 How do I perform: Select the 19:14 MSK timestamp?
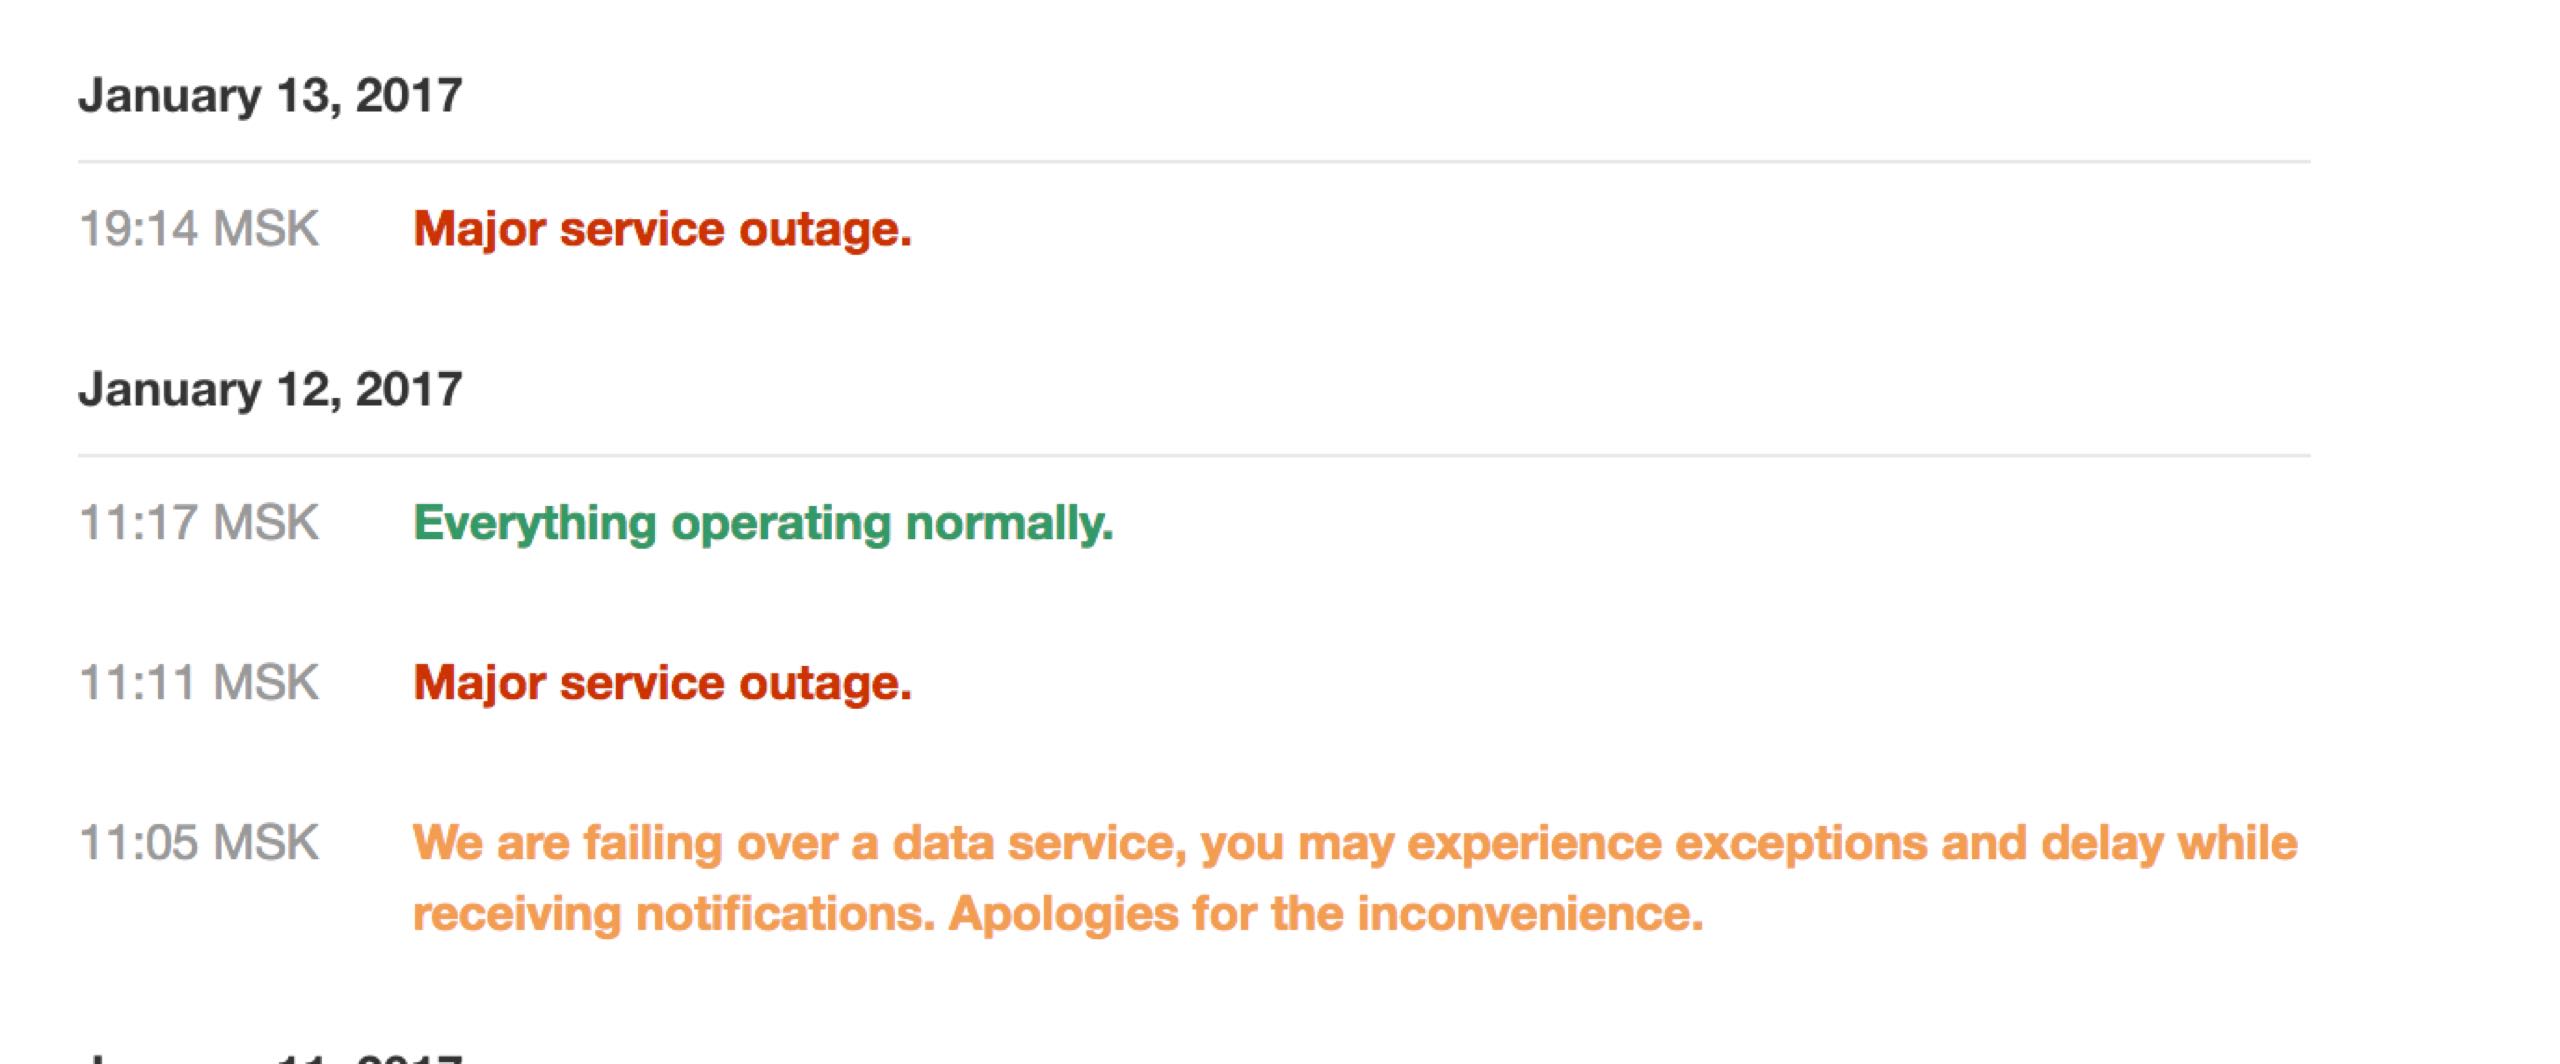(x=198, y=229)
